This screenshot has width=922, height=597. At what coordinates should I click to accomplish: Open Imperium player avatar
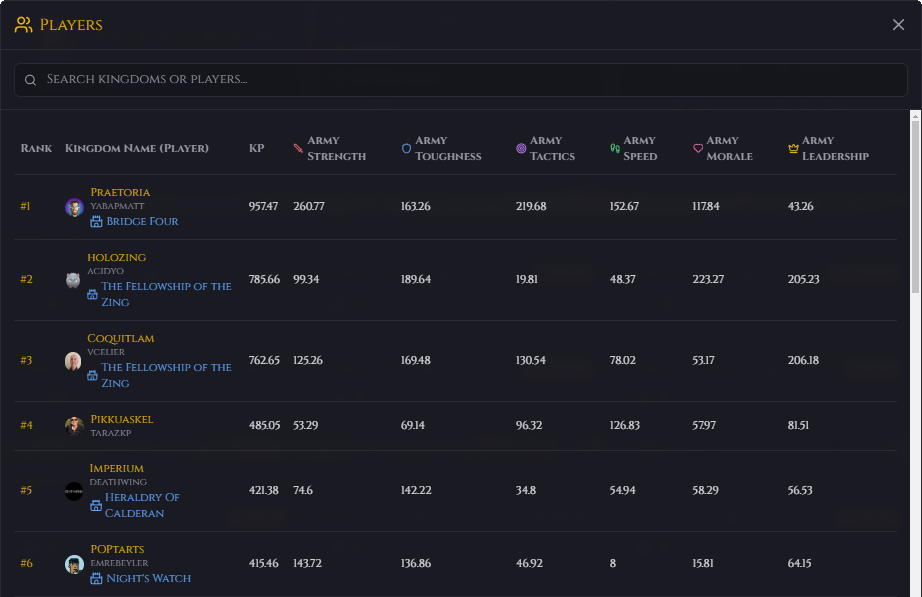click(74, 491)
